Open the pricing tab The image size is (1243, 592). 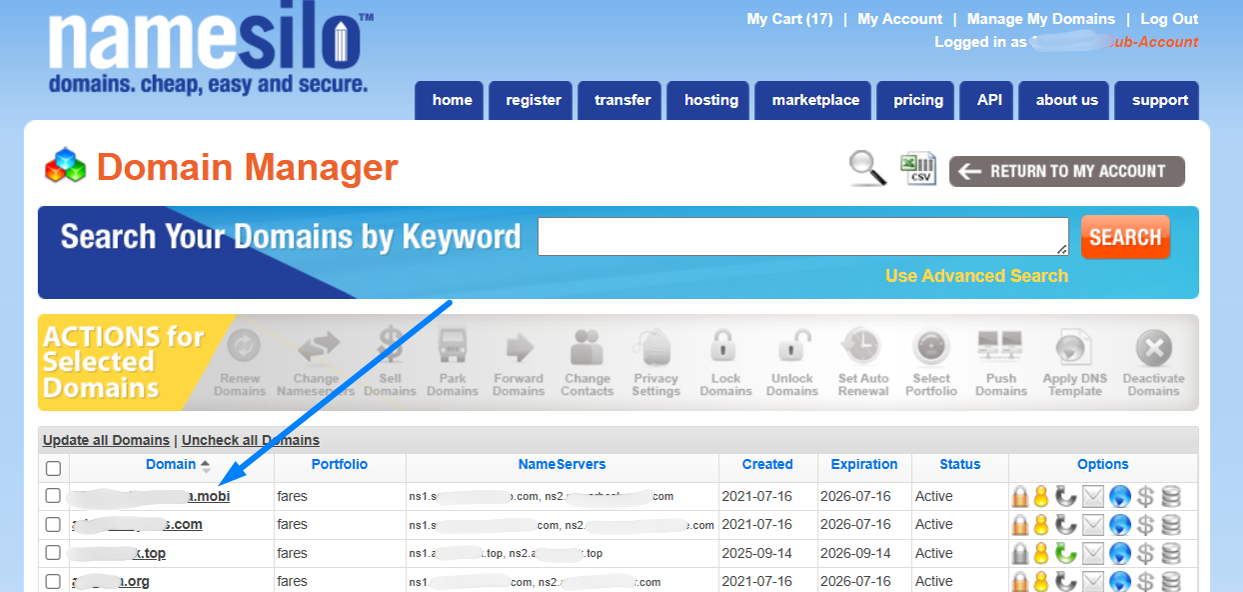(x=915, y=100)
